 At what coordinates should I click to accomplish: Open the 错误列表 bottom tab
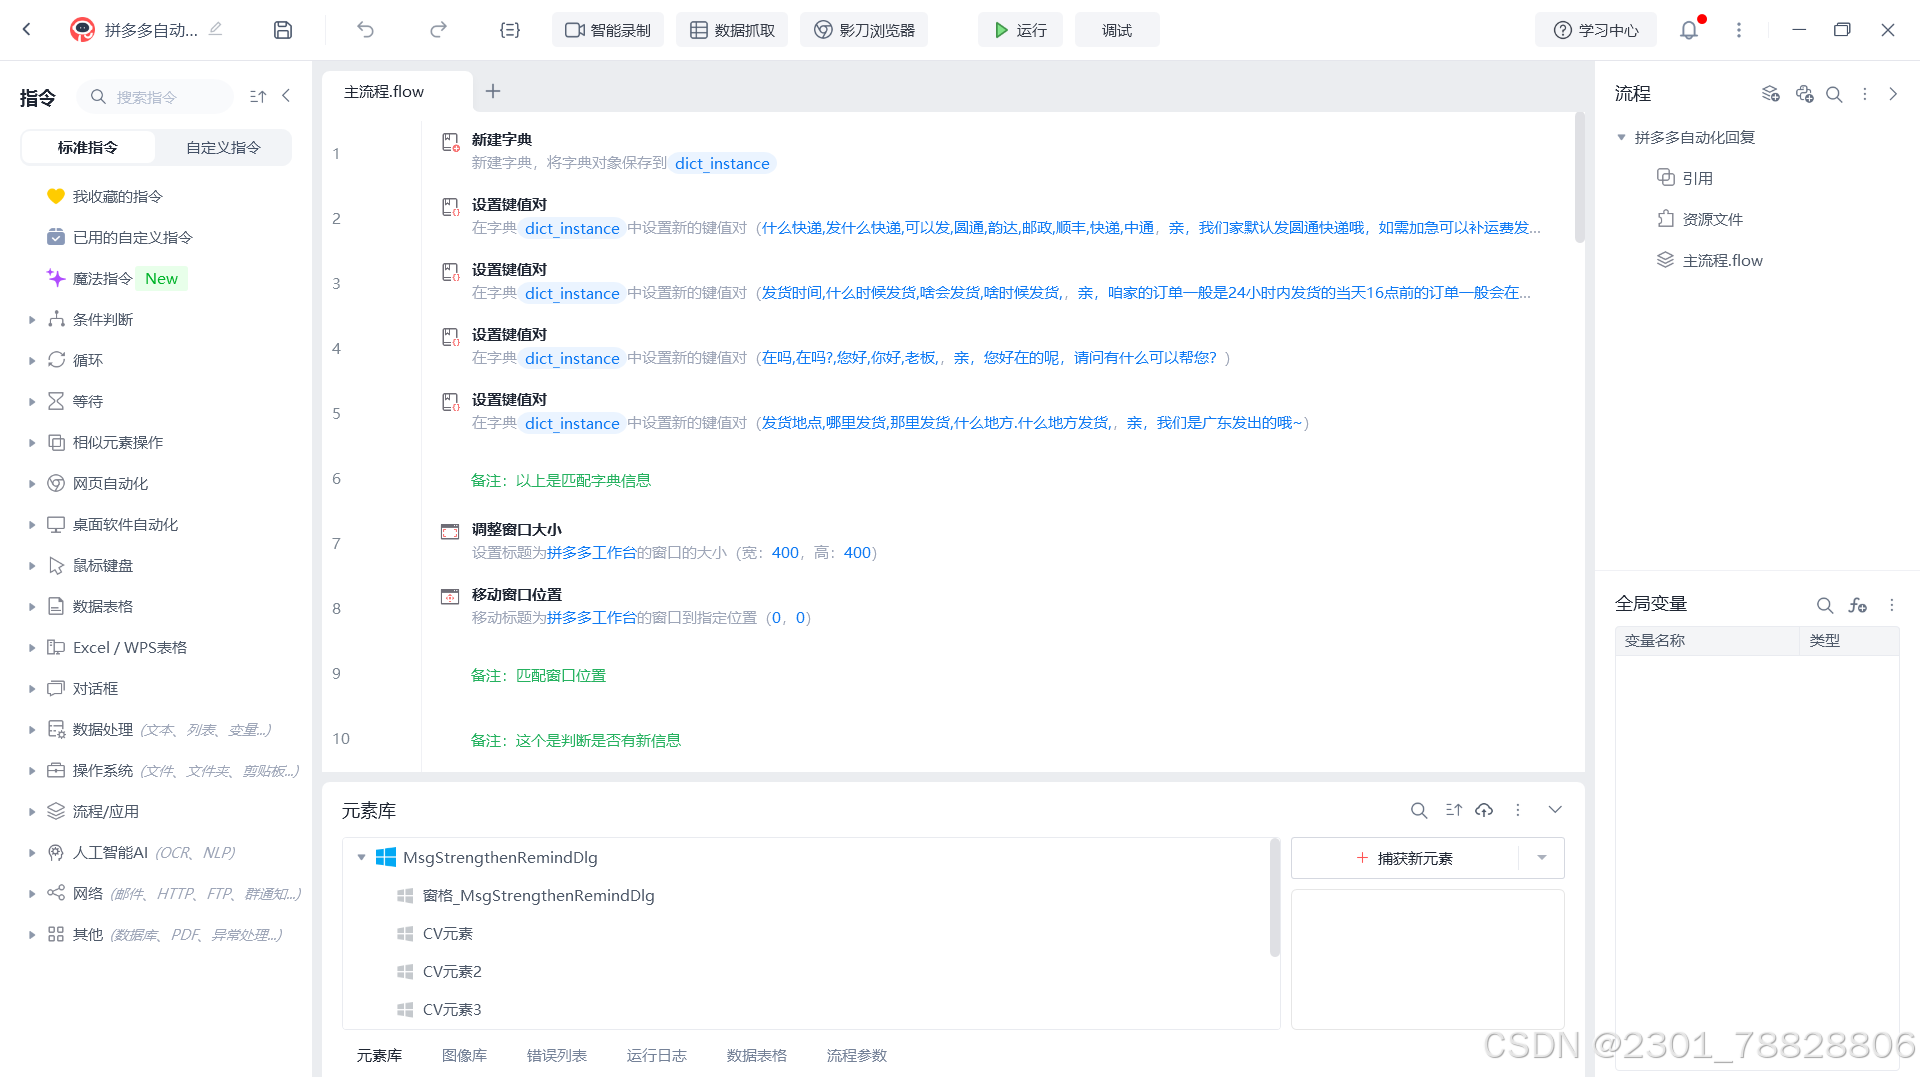point(556,1055)
